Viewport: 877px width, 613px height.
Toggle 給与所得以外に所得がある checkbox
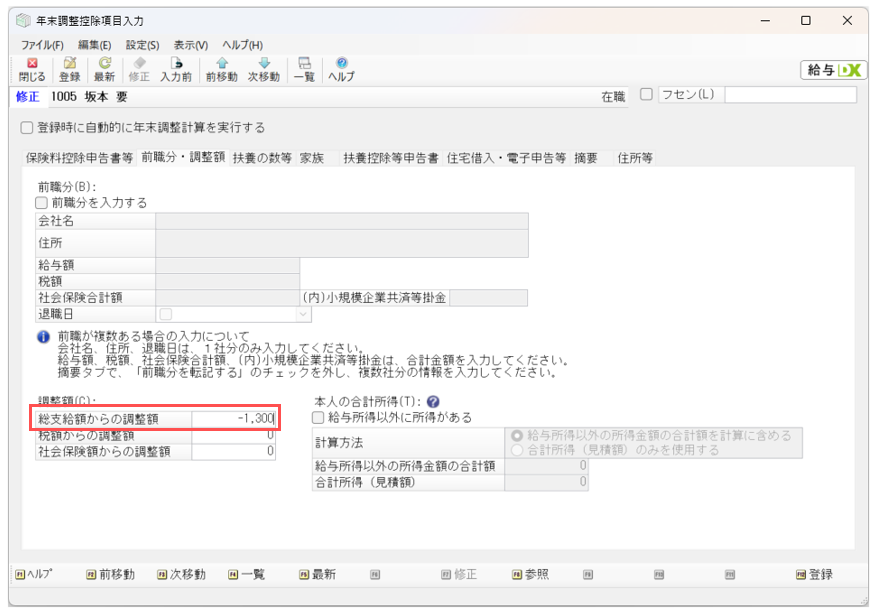coord(320,418)
